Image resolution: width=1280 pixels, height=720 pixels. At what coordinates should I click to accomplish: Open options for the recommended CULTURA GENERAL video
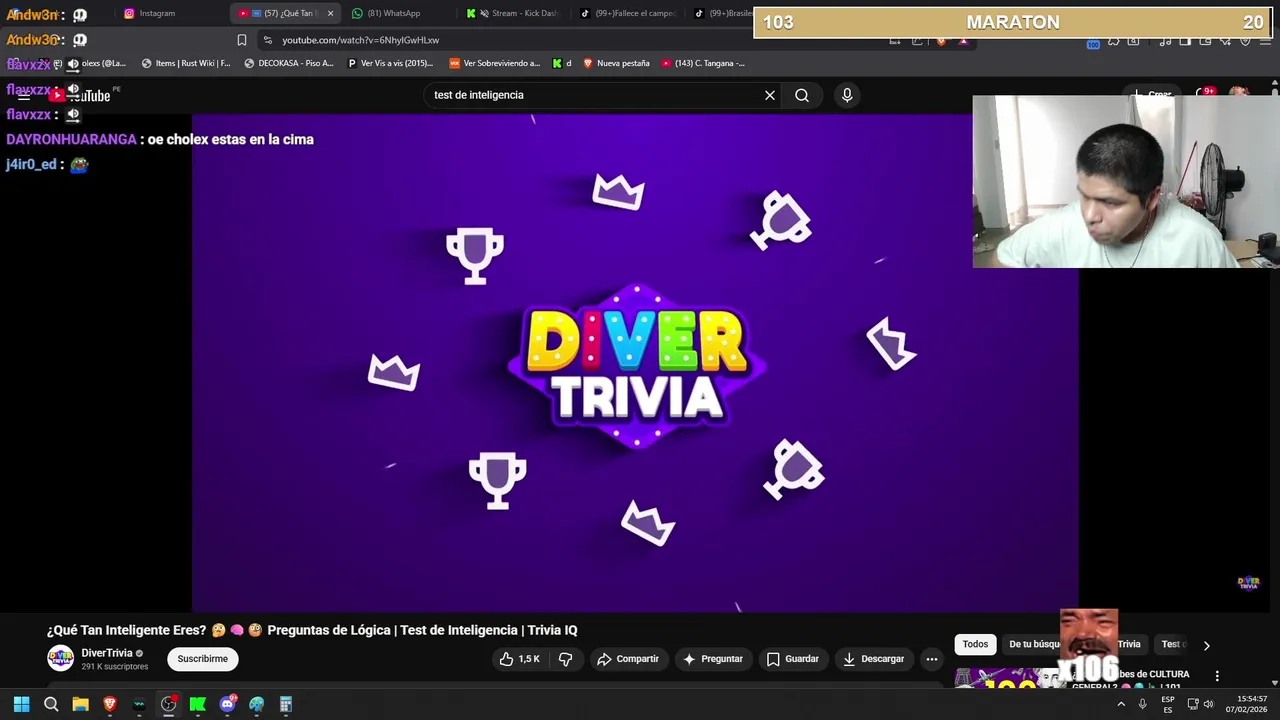pos(1217,676)
